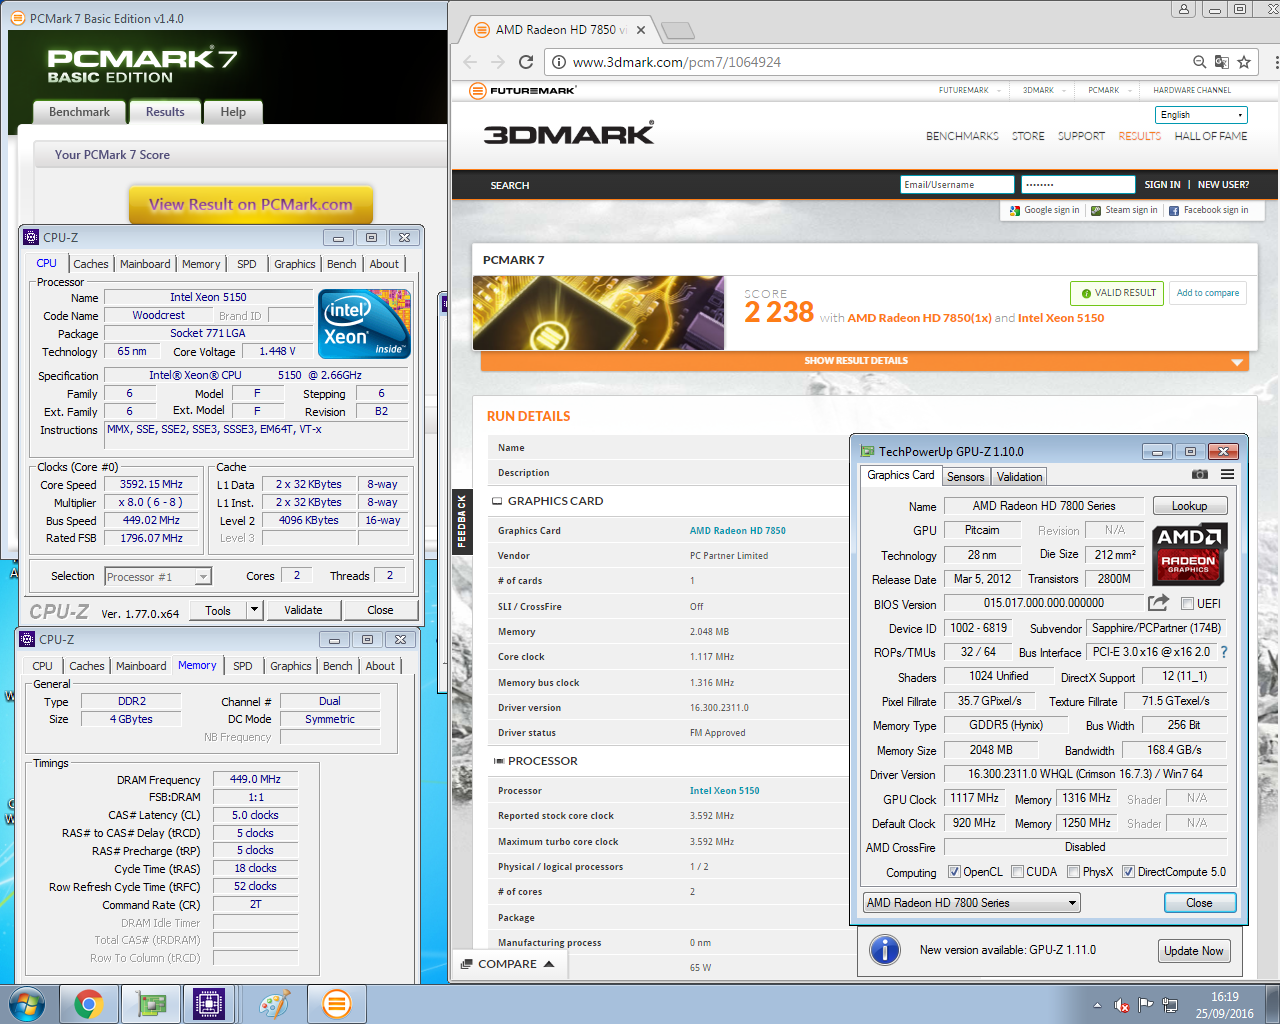Click Update Now button
The image size is (1280, 1024).
[x=1194, y=951]
